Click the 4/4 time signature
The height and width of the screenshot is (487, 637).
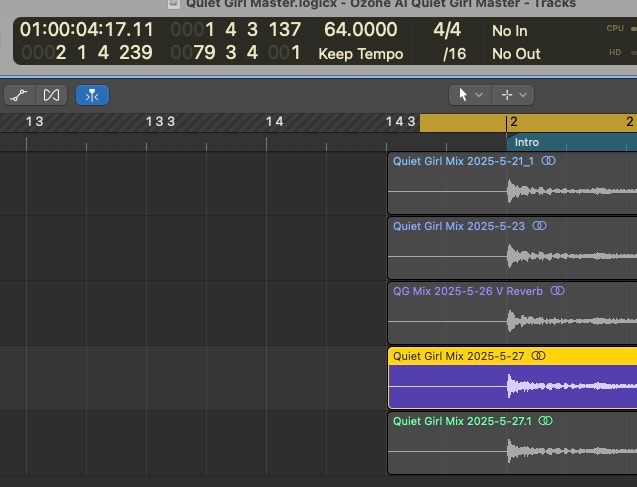click(447, 30)
